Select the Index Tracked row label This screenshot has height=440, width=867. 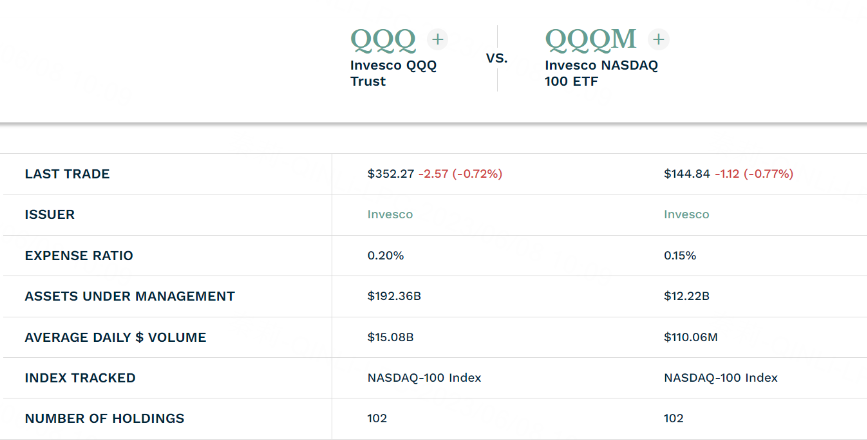(80, 378)
